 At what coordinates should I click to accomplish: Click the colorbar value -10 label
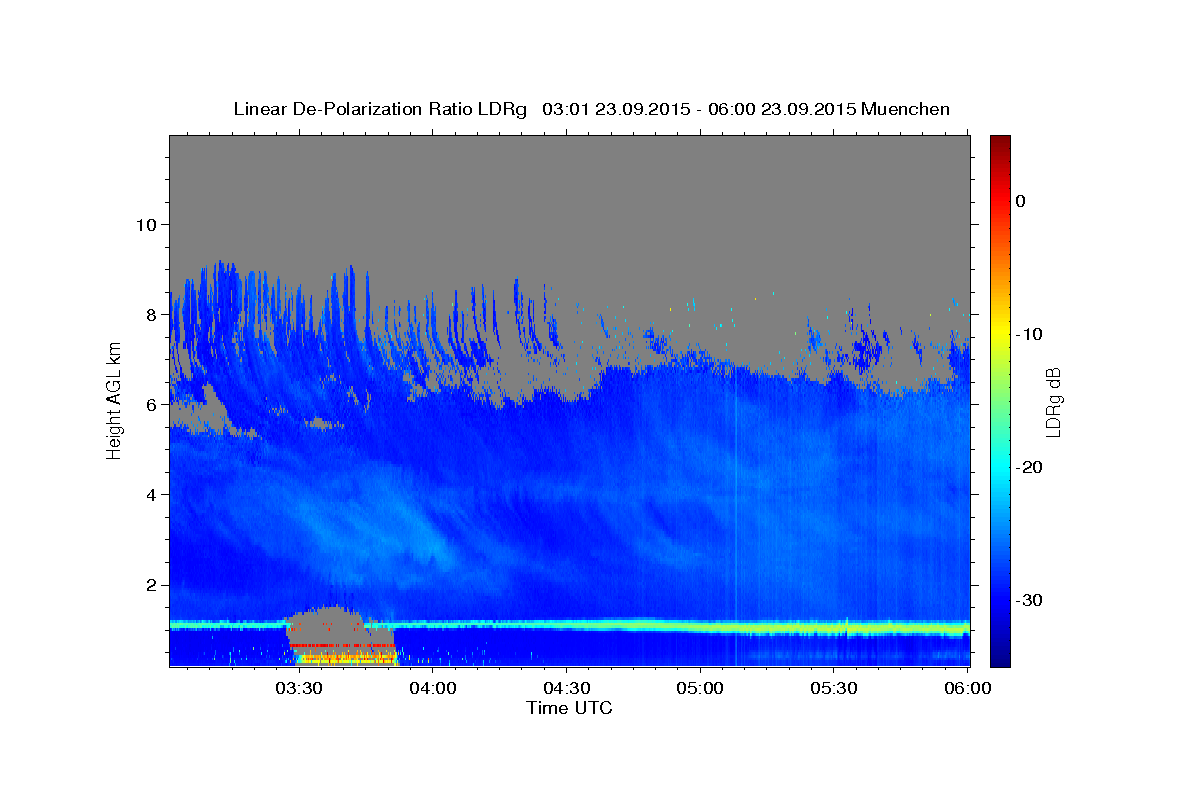(x=1029, y=334)
